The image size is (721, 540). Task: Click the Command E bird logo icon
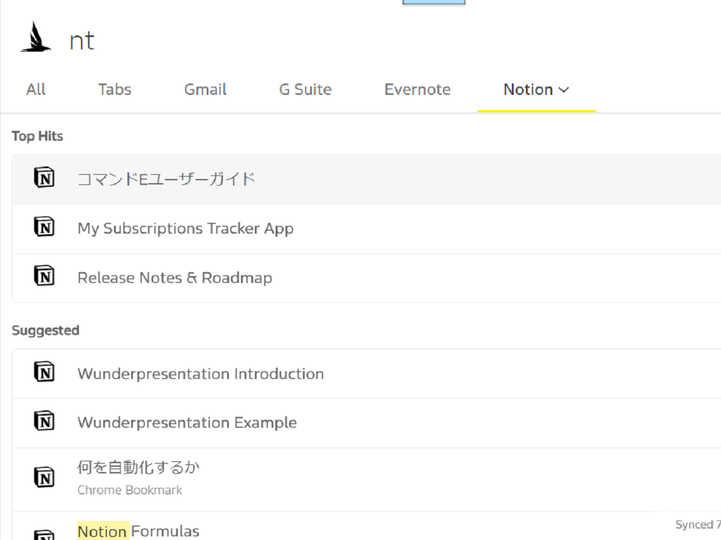[35, 37]
